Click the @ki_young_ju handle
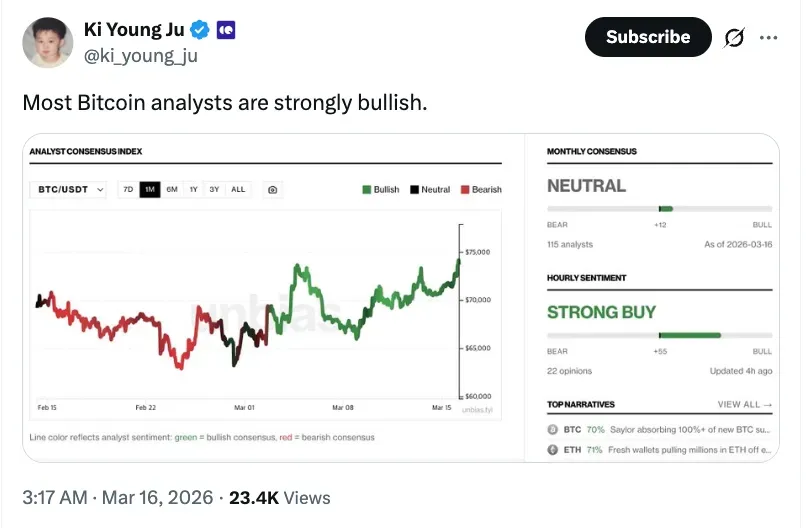 tap(140, 56)
